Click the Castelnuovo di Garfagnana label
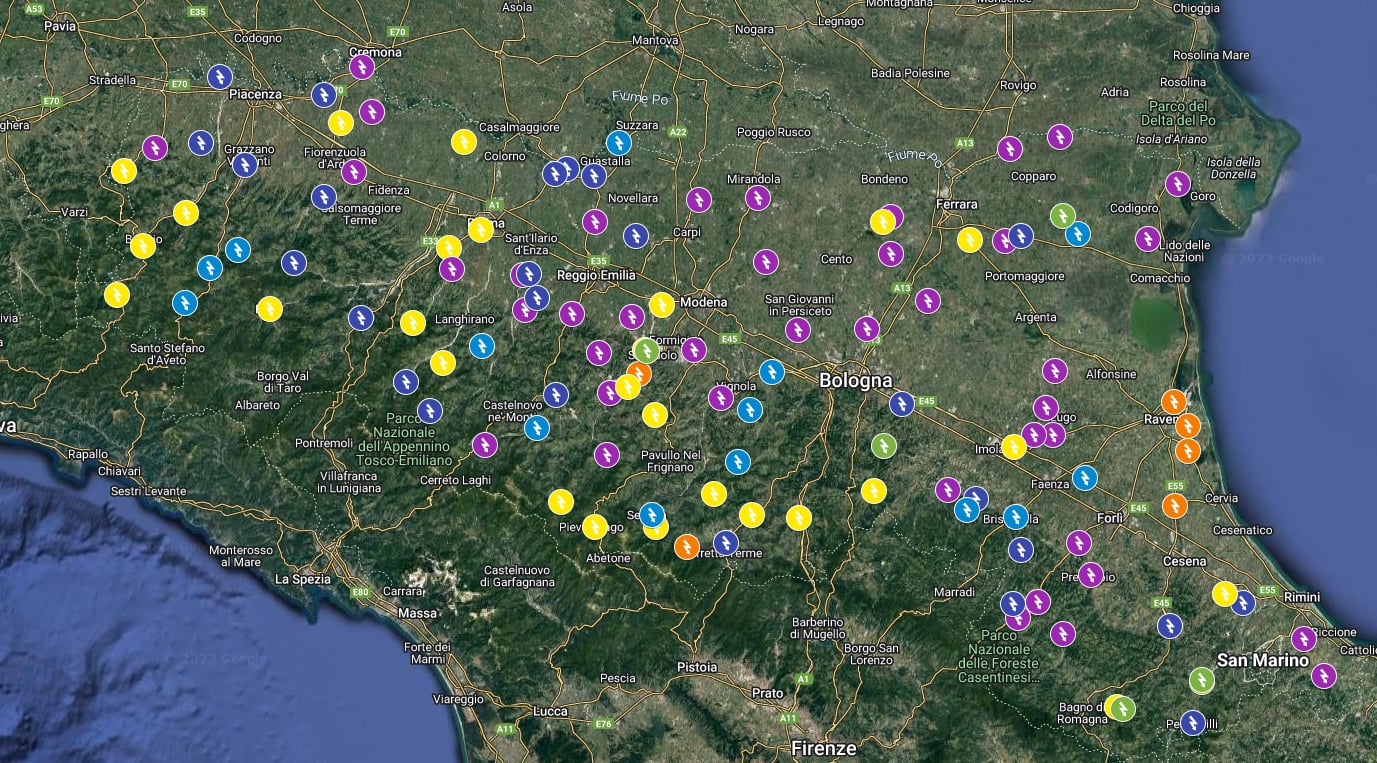 point(516,575)
